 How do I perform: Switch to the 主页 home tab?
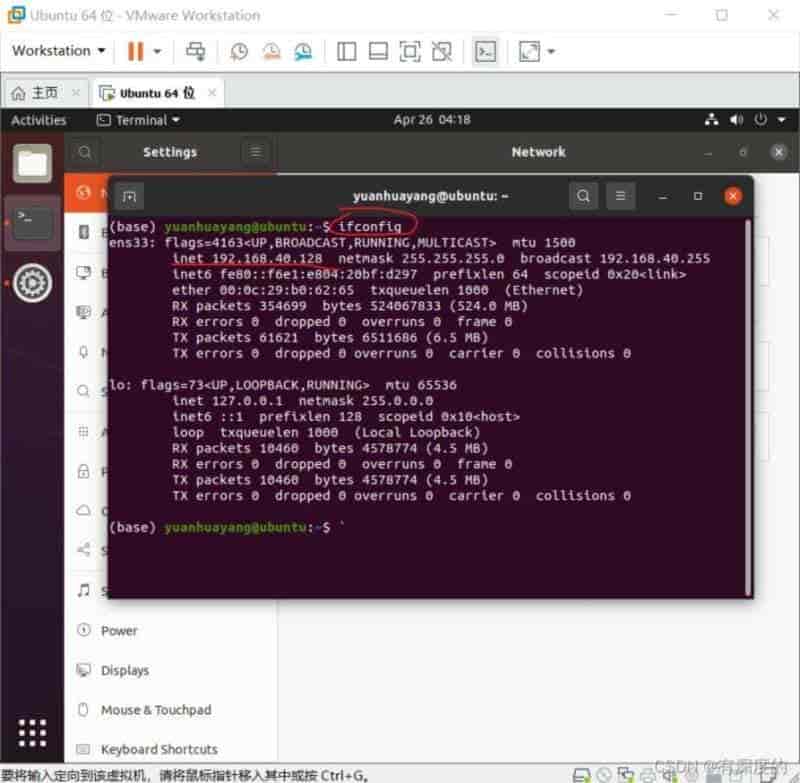pos(37,93)
